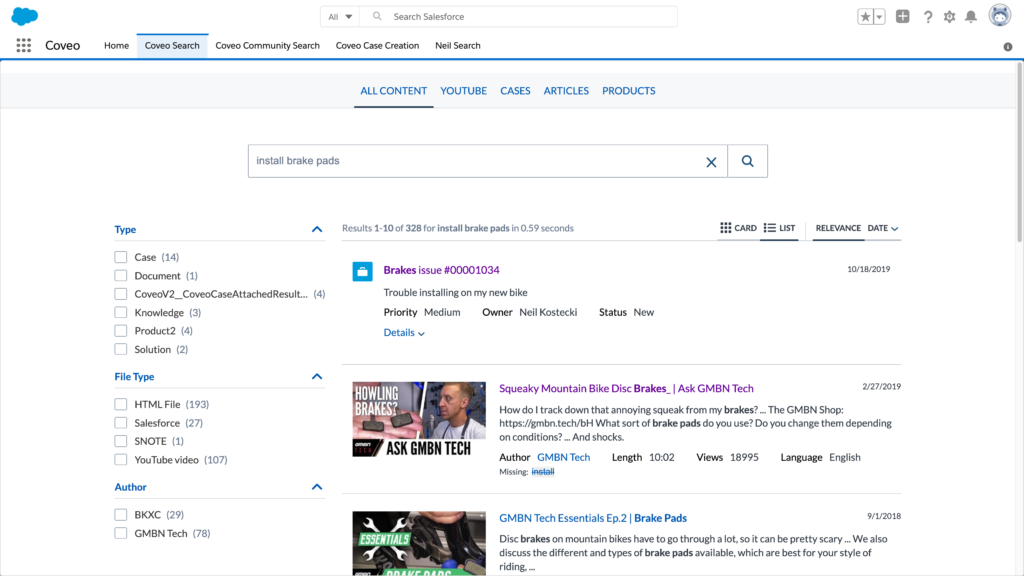Open Salesforce Setup gear icon

coord(949,17)
